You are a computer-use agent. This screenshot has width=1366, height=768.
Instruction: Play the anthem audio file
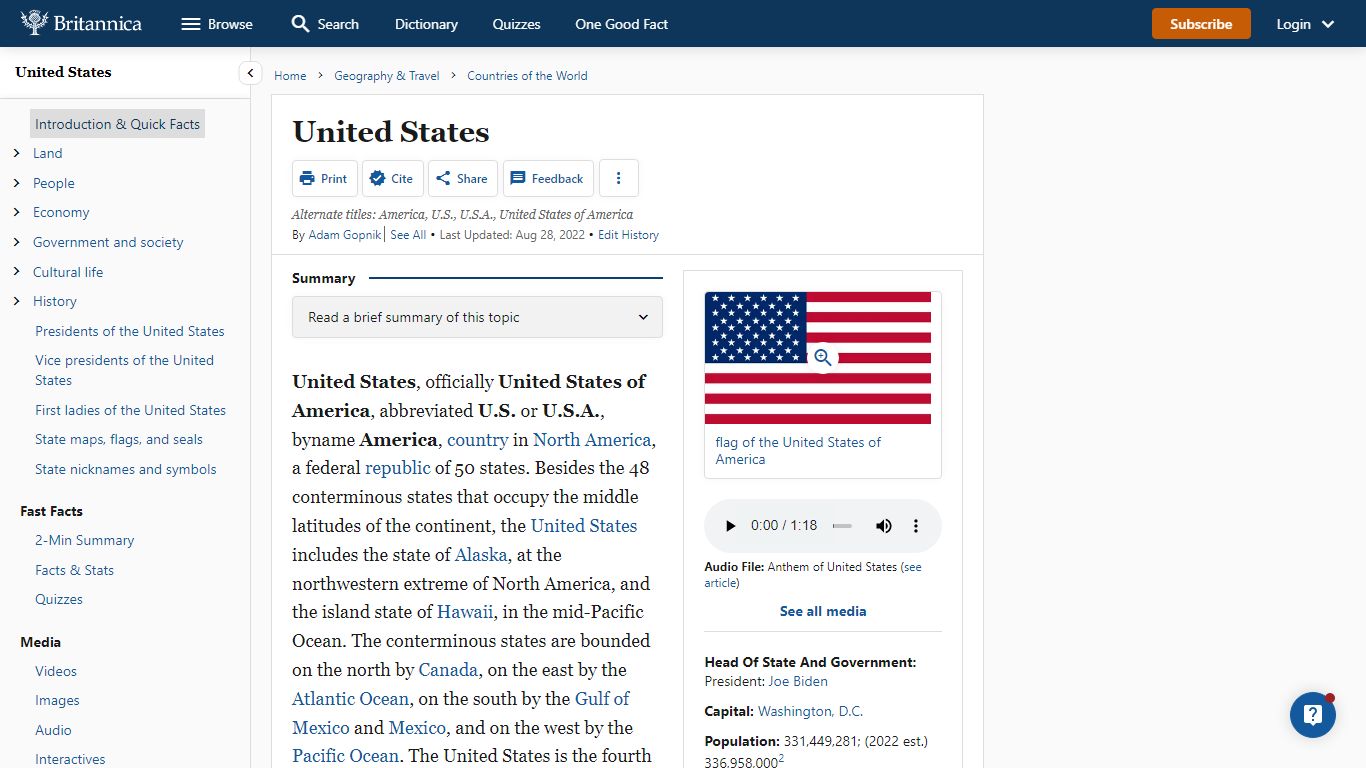point(730,526)
